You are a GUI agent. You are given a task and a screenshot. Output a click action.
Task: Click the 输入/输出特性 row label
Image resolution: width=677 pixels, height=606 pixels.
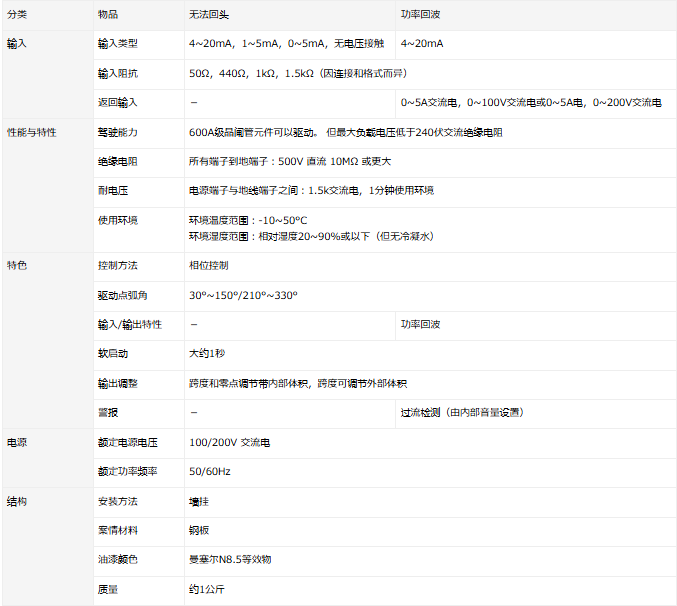[x=130, y=325]
